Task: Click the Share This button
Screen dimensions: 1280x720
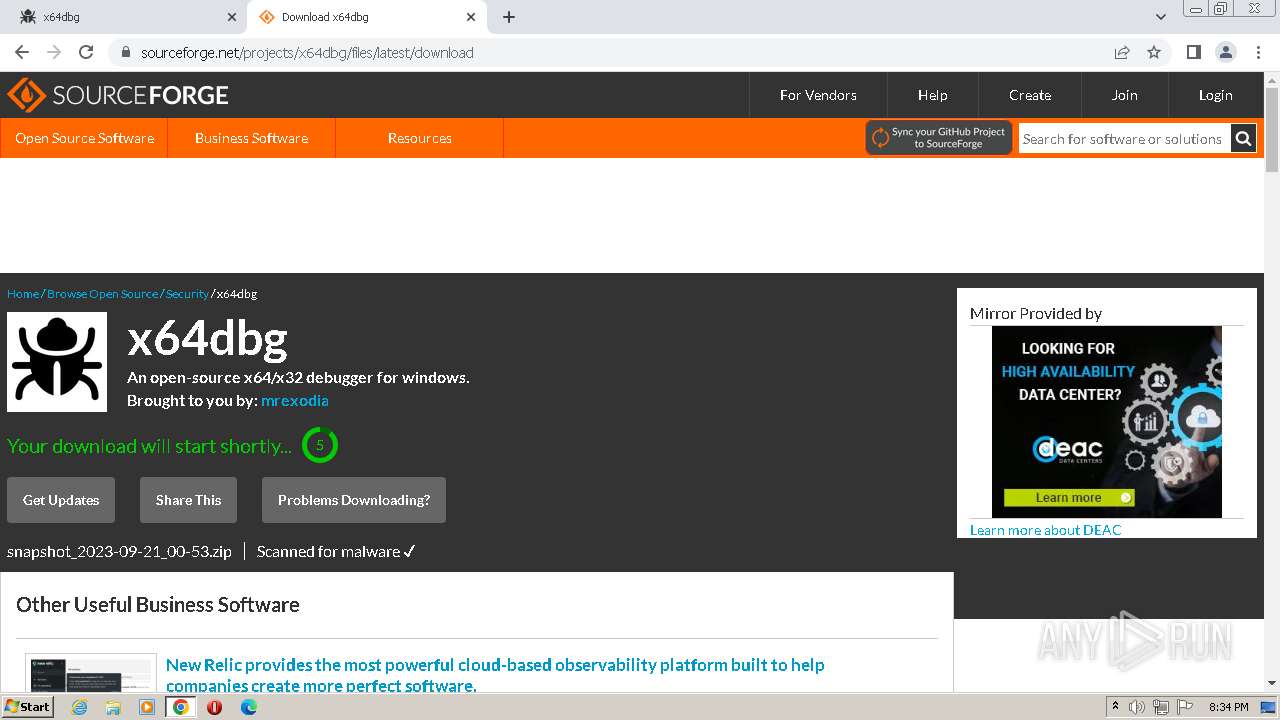Action: coord(188,500)
